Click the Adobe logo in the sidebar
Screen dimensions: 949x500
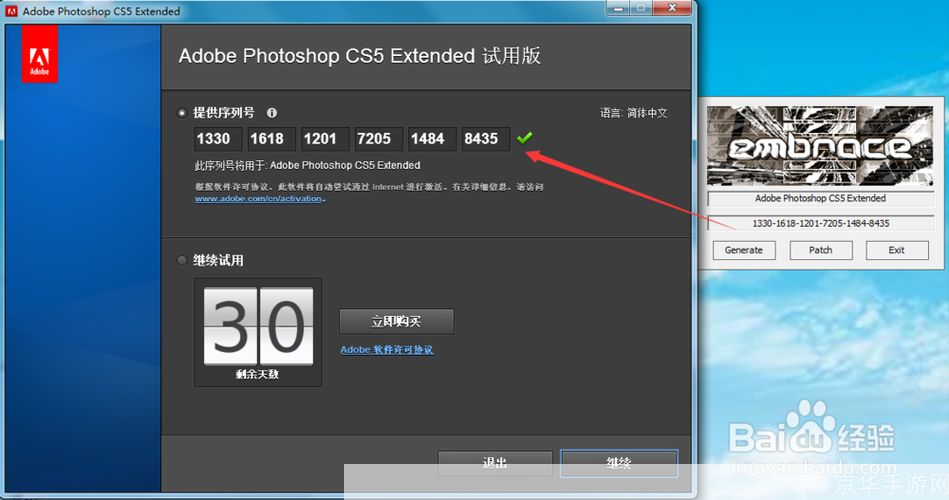(40, 54)
